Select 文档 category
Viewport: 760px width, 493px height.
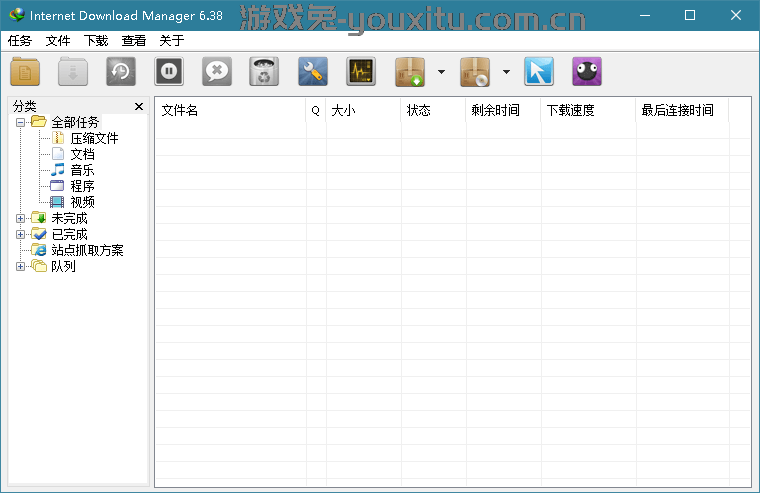coord(82,154)
